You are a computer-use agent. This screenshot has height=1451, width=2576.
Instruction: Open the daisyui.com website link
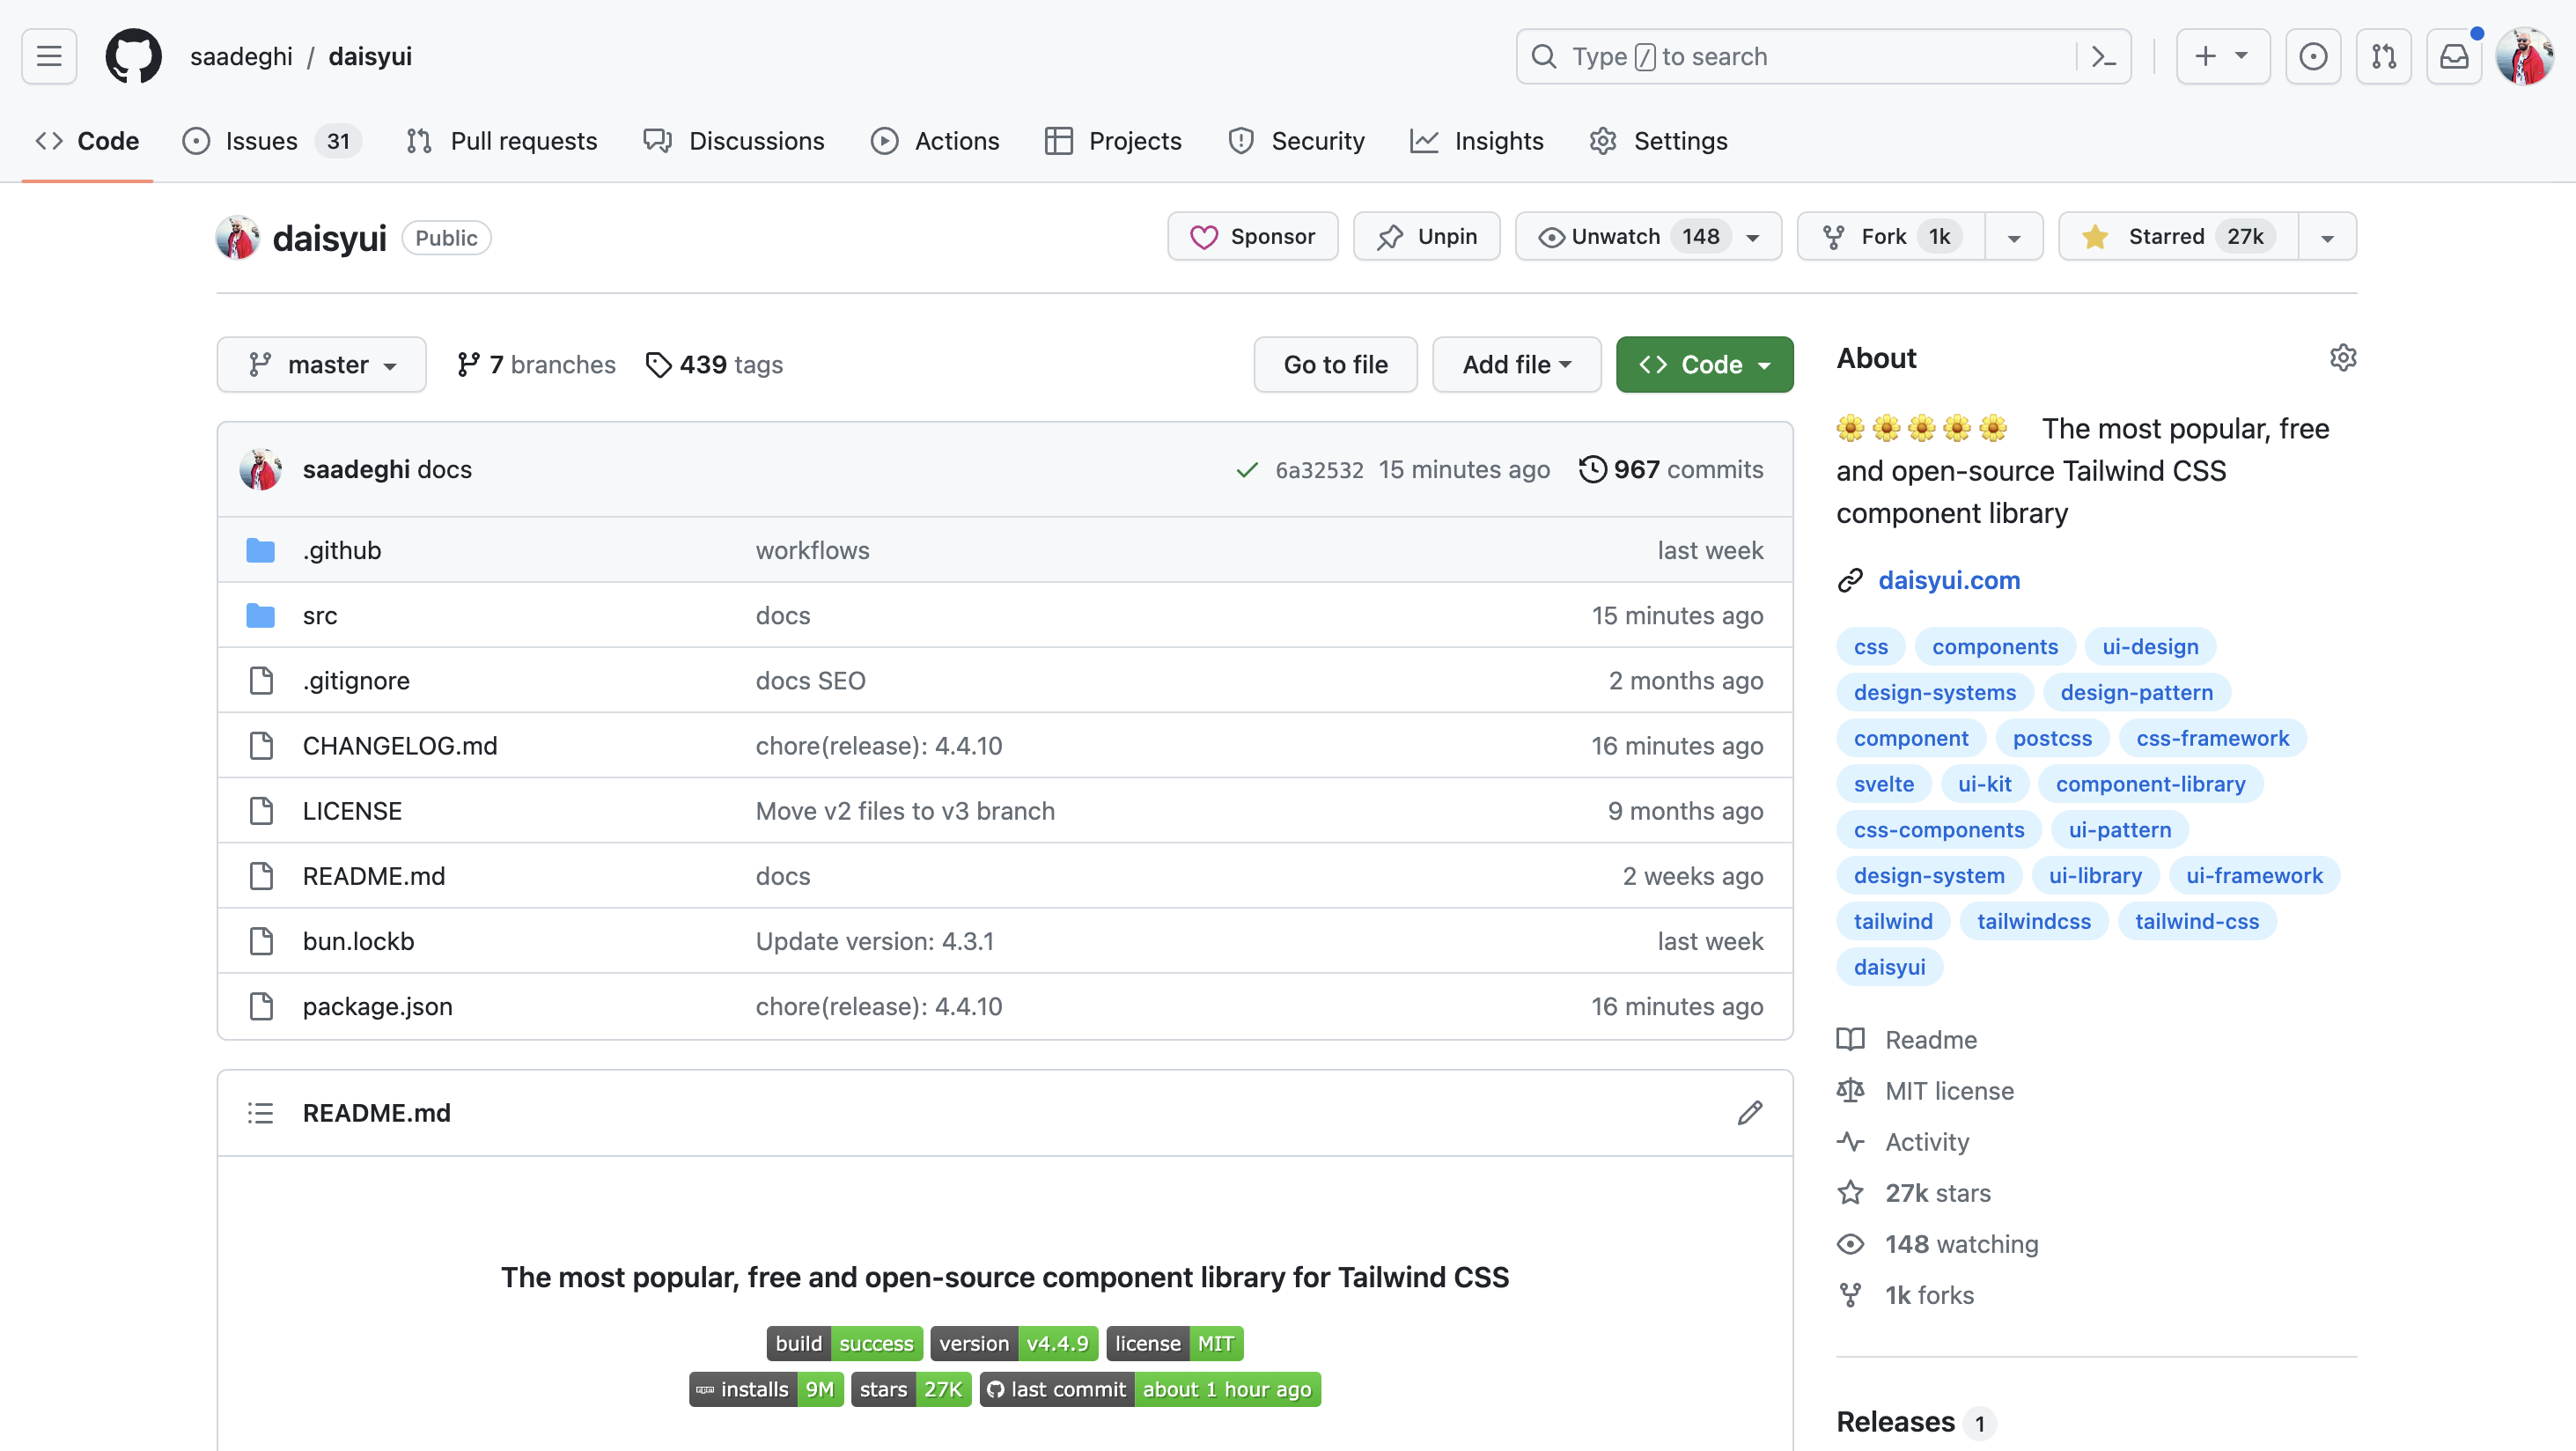[x=1948, y=578]
